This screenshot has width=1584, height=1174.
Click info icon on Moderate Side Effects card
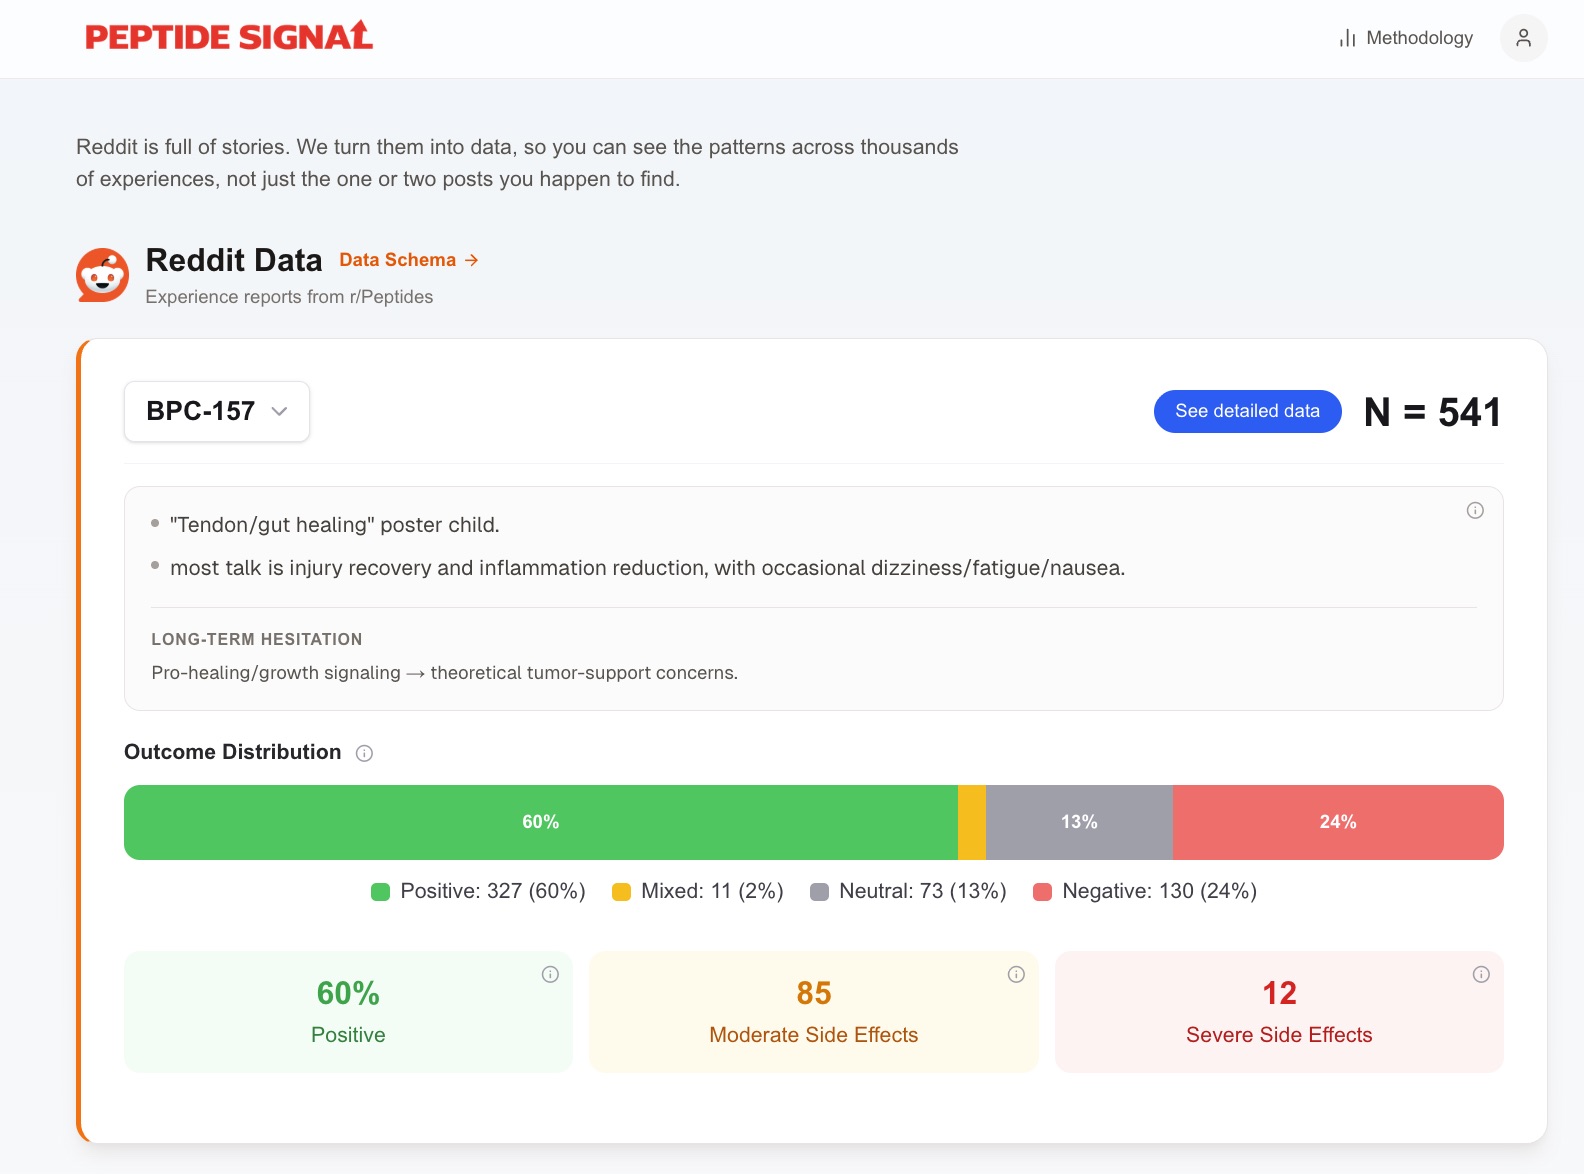1016,975
